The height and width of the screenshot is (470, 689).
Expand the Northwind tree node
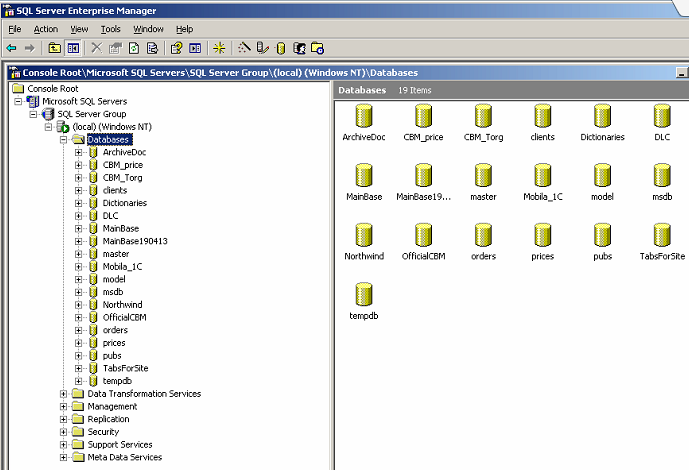coord(78,305)
